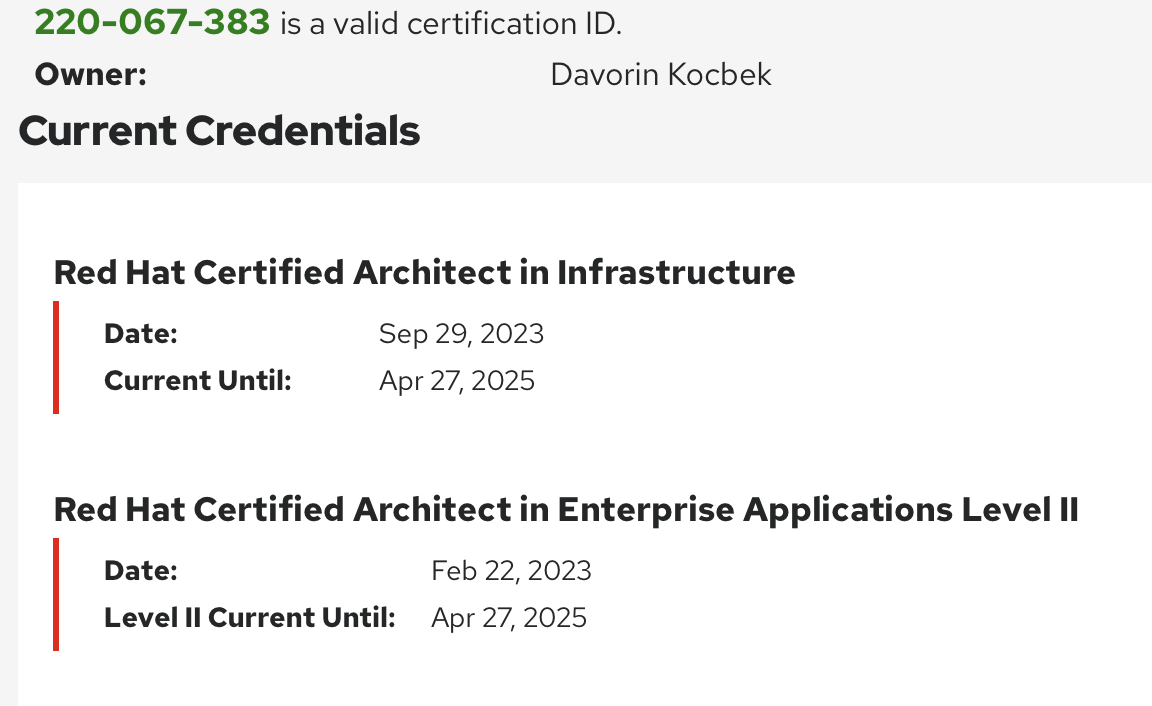Viewport: 1152px width, 706px height.
Task: Click the word 'Infrastructure' in the first credential title
Action: pyautogui.click(x=676, y=272)
